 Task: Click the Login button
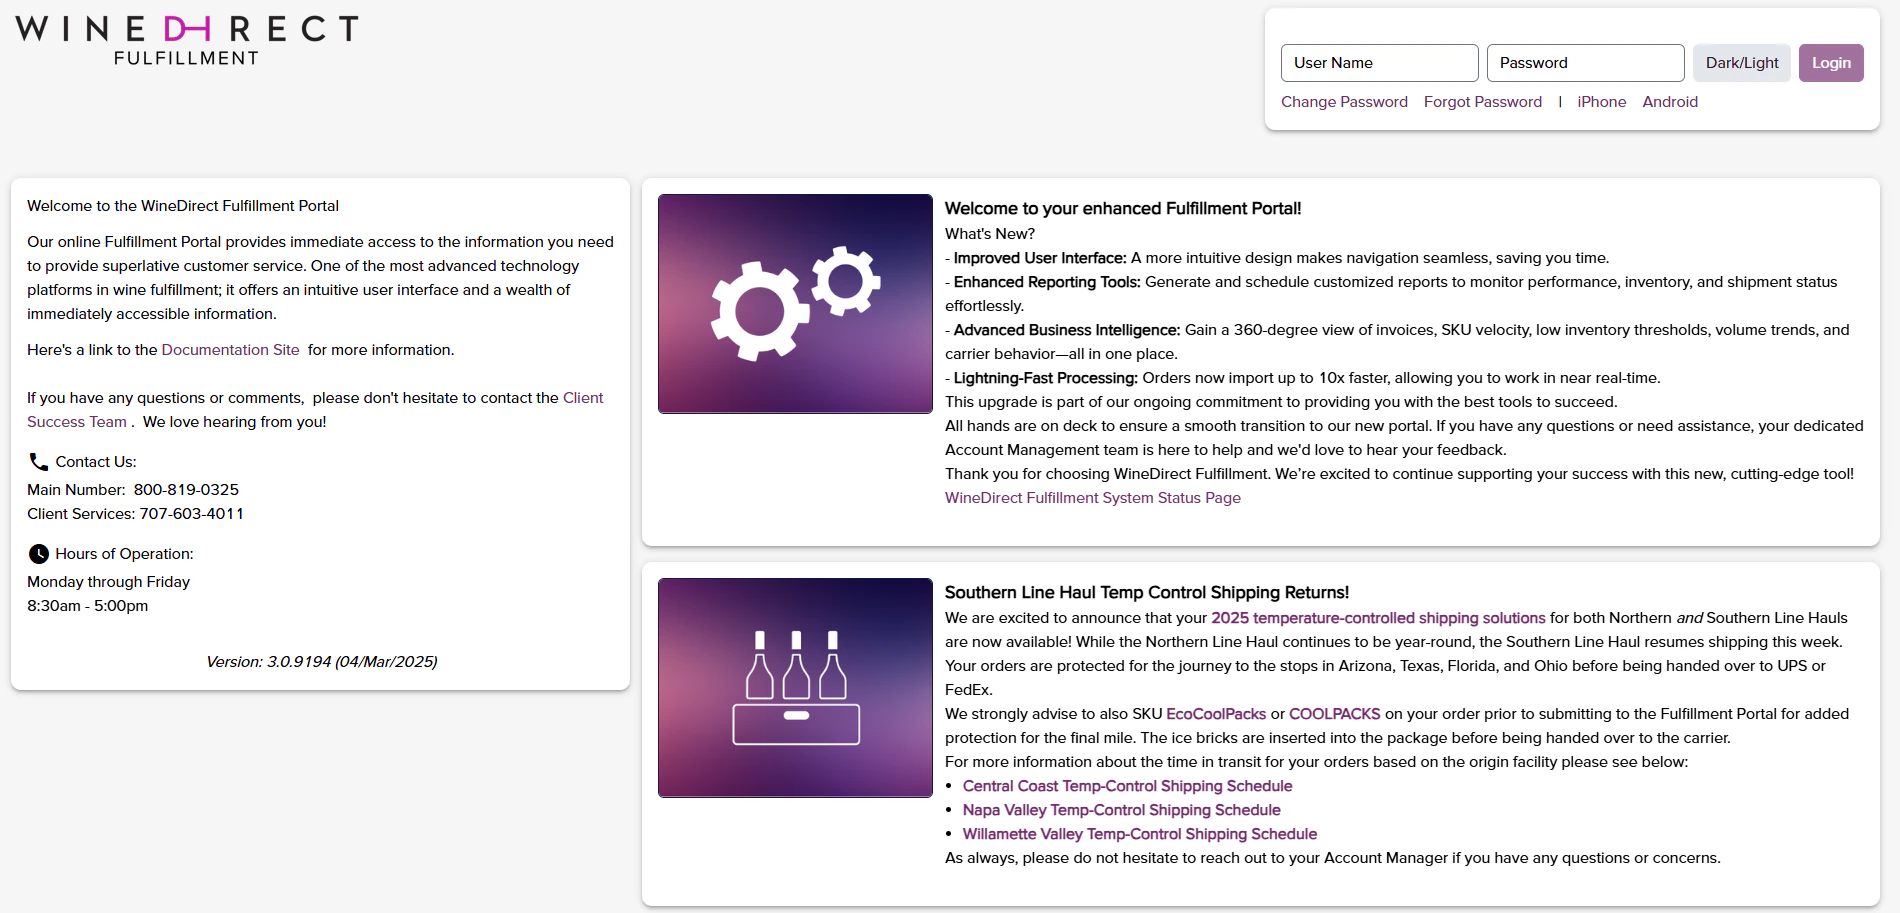tap(1831, 63)
